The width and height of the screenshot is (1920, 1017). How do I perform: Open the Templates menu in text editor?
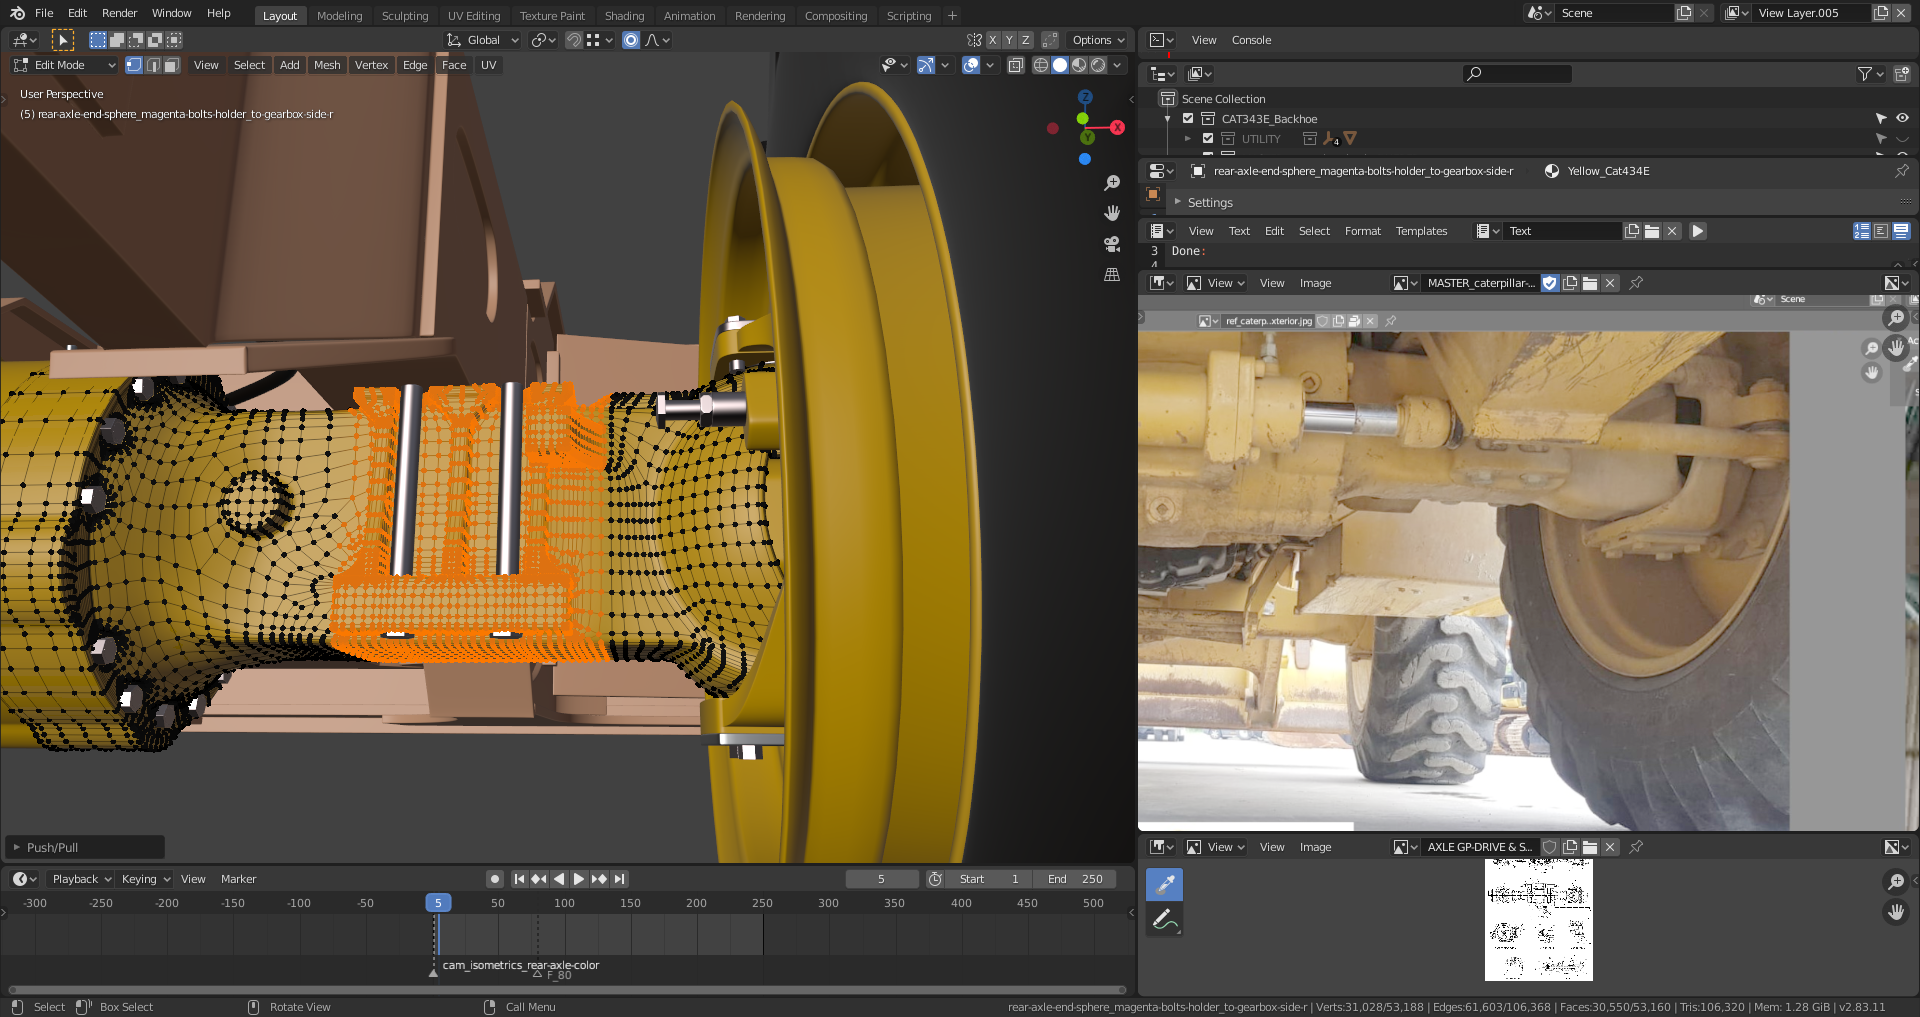[x=1420, y=231]
